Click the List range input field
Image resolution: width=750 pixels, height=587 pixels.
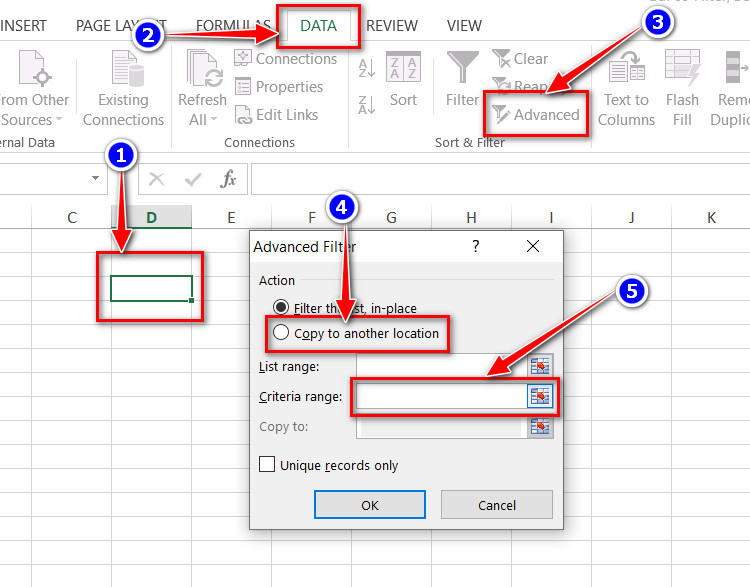(x=442, y=366)
